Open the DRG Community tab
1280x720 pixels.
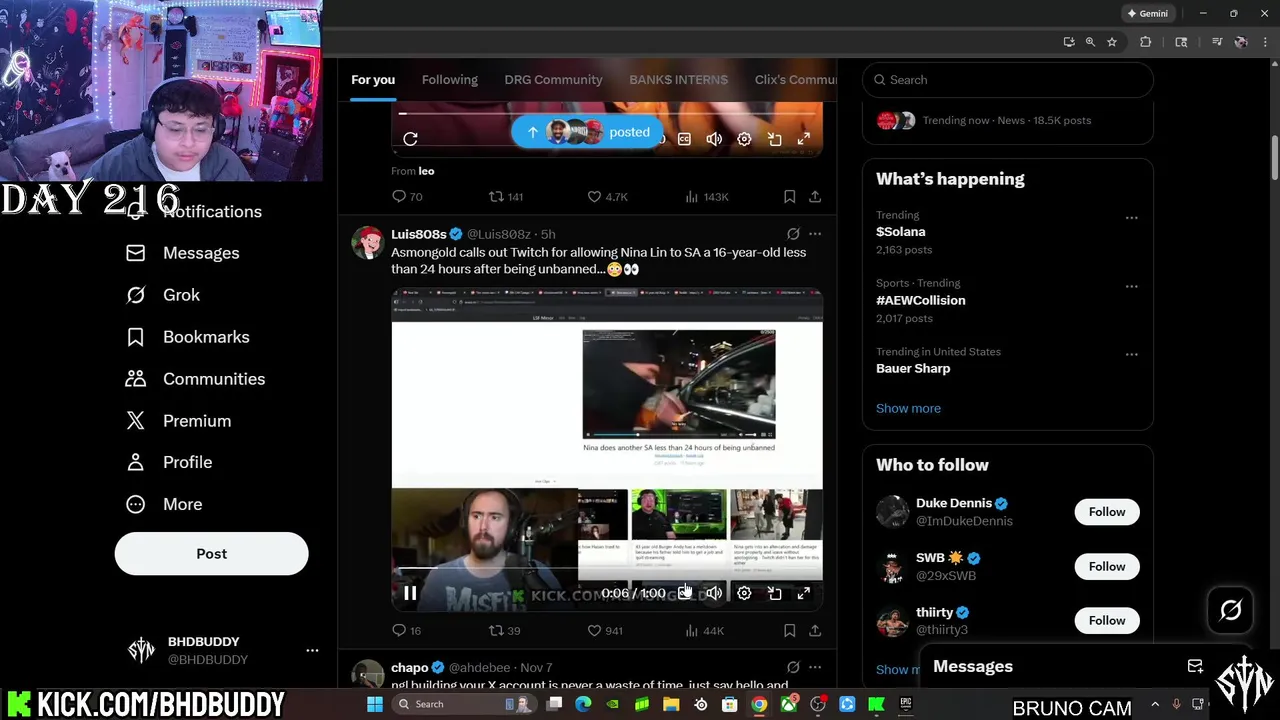coord(553,80)
